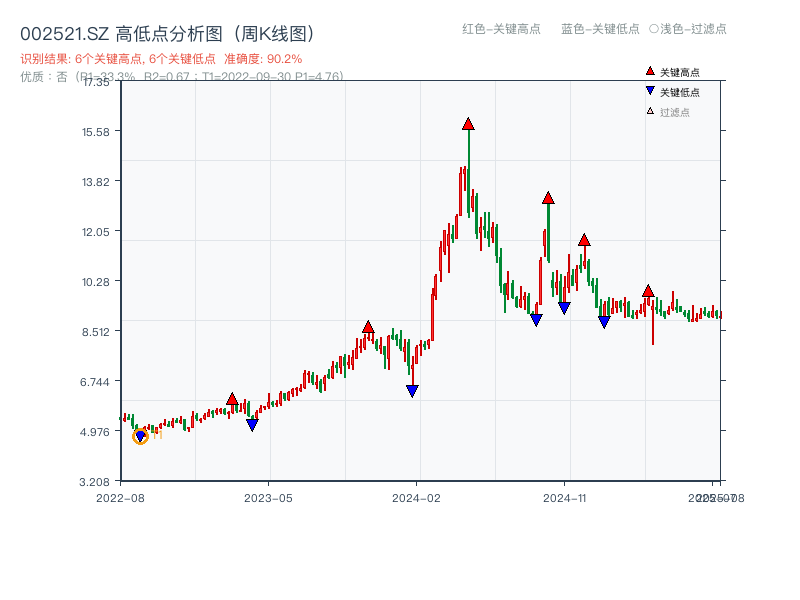Click the rightmost red key-high triangle marker
This screenshot has height=600, width=800.
[x=648, y=292]
